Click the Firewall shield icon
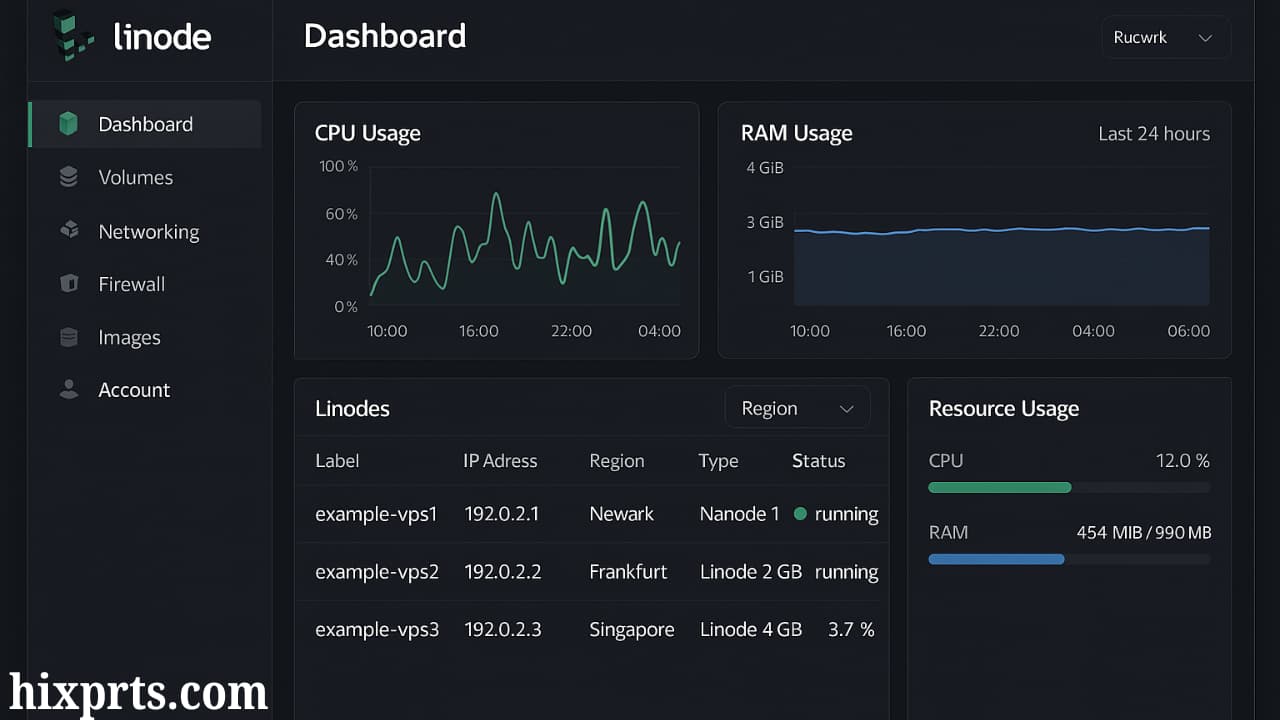 pyautogui.click(x=69, y=284)
